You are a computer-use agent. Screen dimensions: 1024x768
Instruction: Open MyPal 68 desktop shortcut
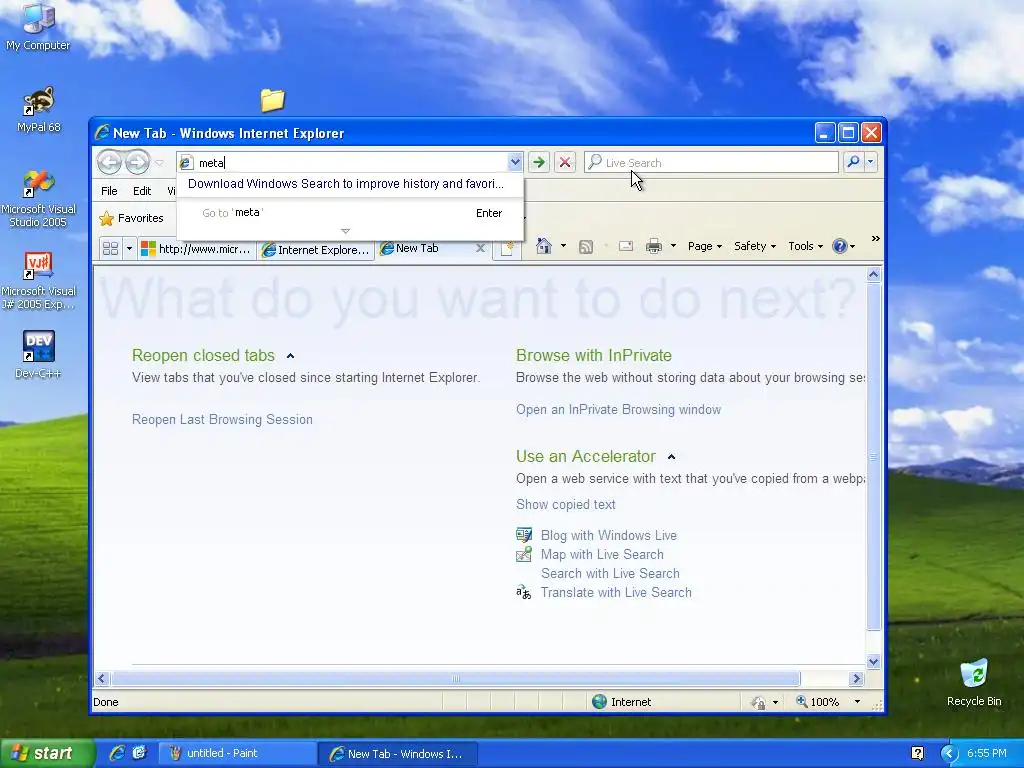click(x=38, y=110)
